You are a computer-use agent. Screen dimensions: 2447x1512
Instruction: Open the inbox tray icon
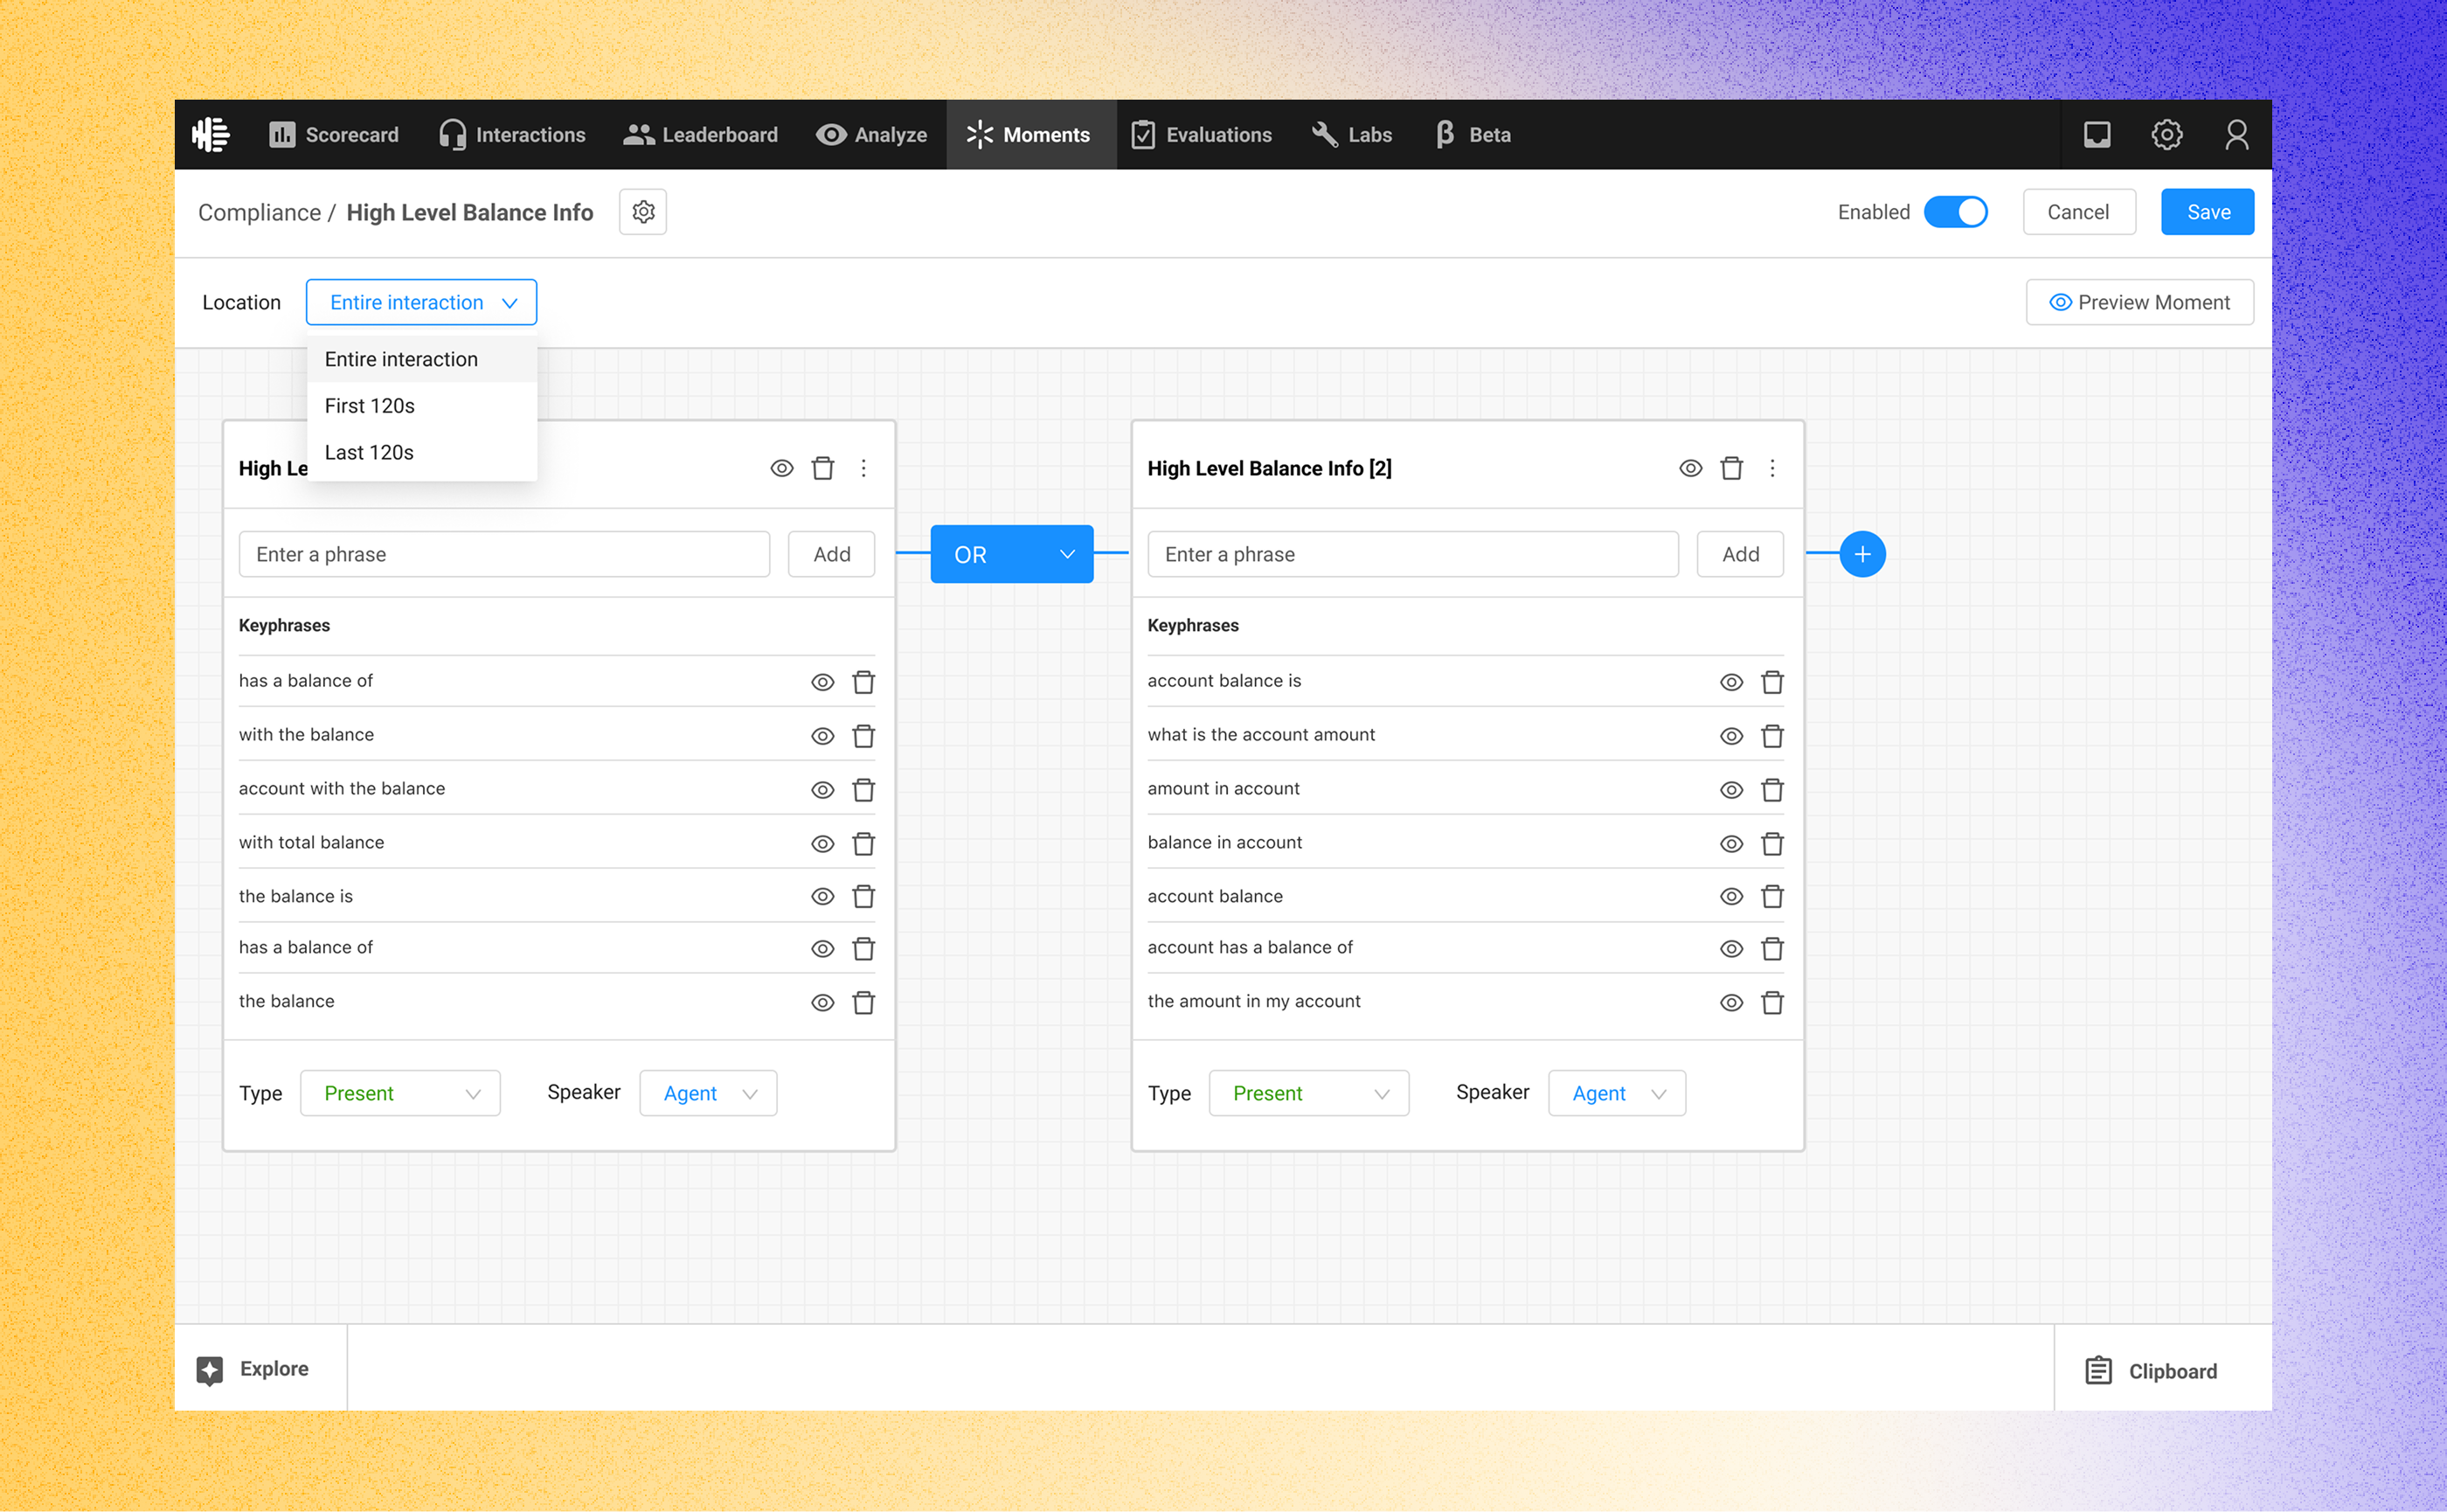2096,134
